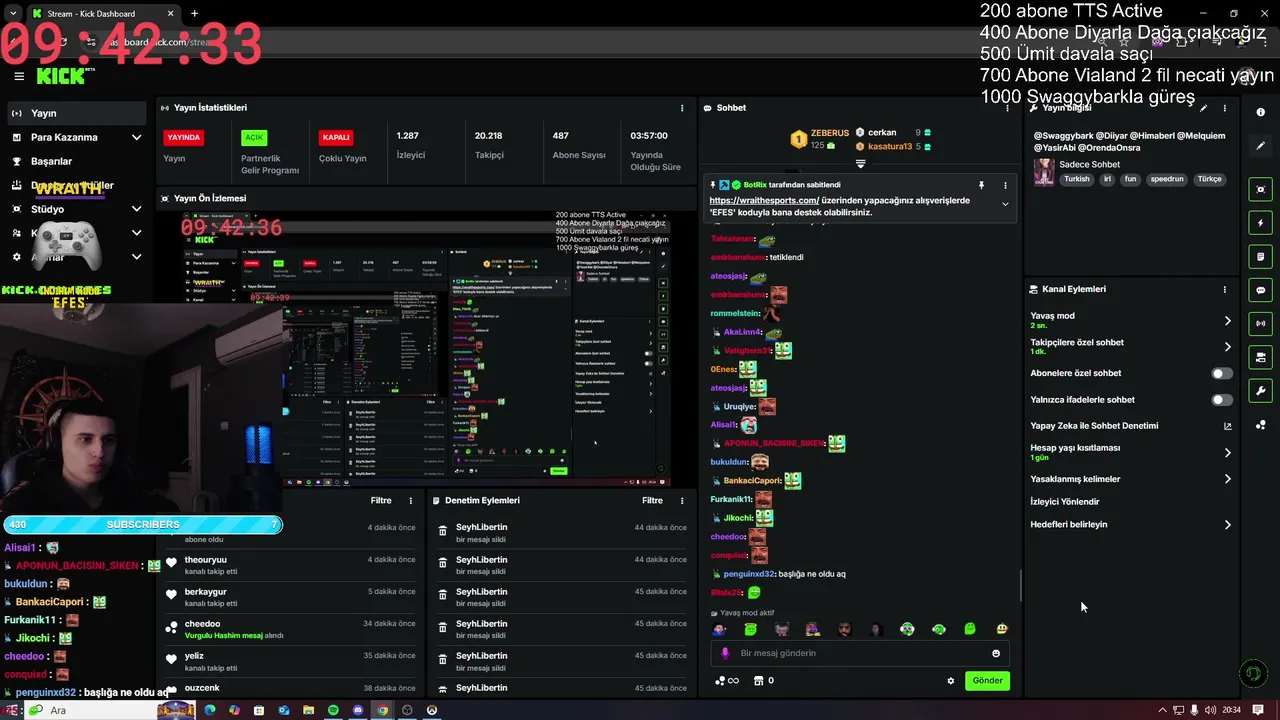Image resolution: width=1280 pixels, height=720 pixels.
Task: Select the pencil edit icon in the right sidebar
Action: click(1261, 146)
